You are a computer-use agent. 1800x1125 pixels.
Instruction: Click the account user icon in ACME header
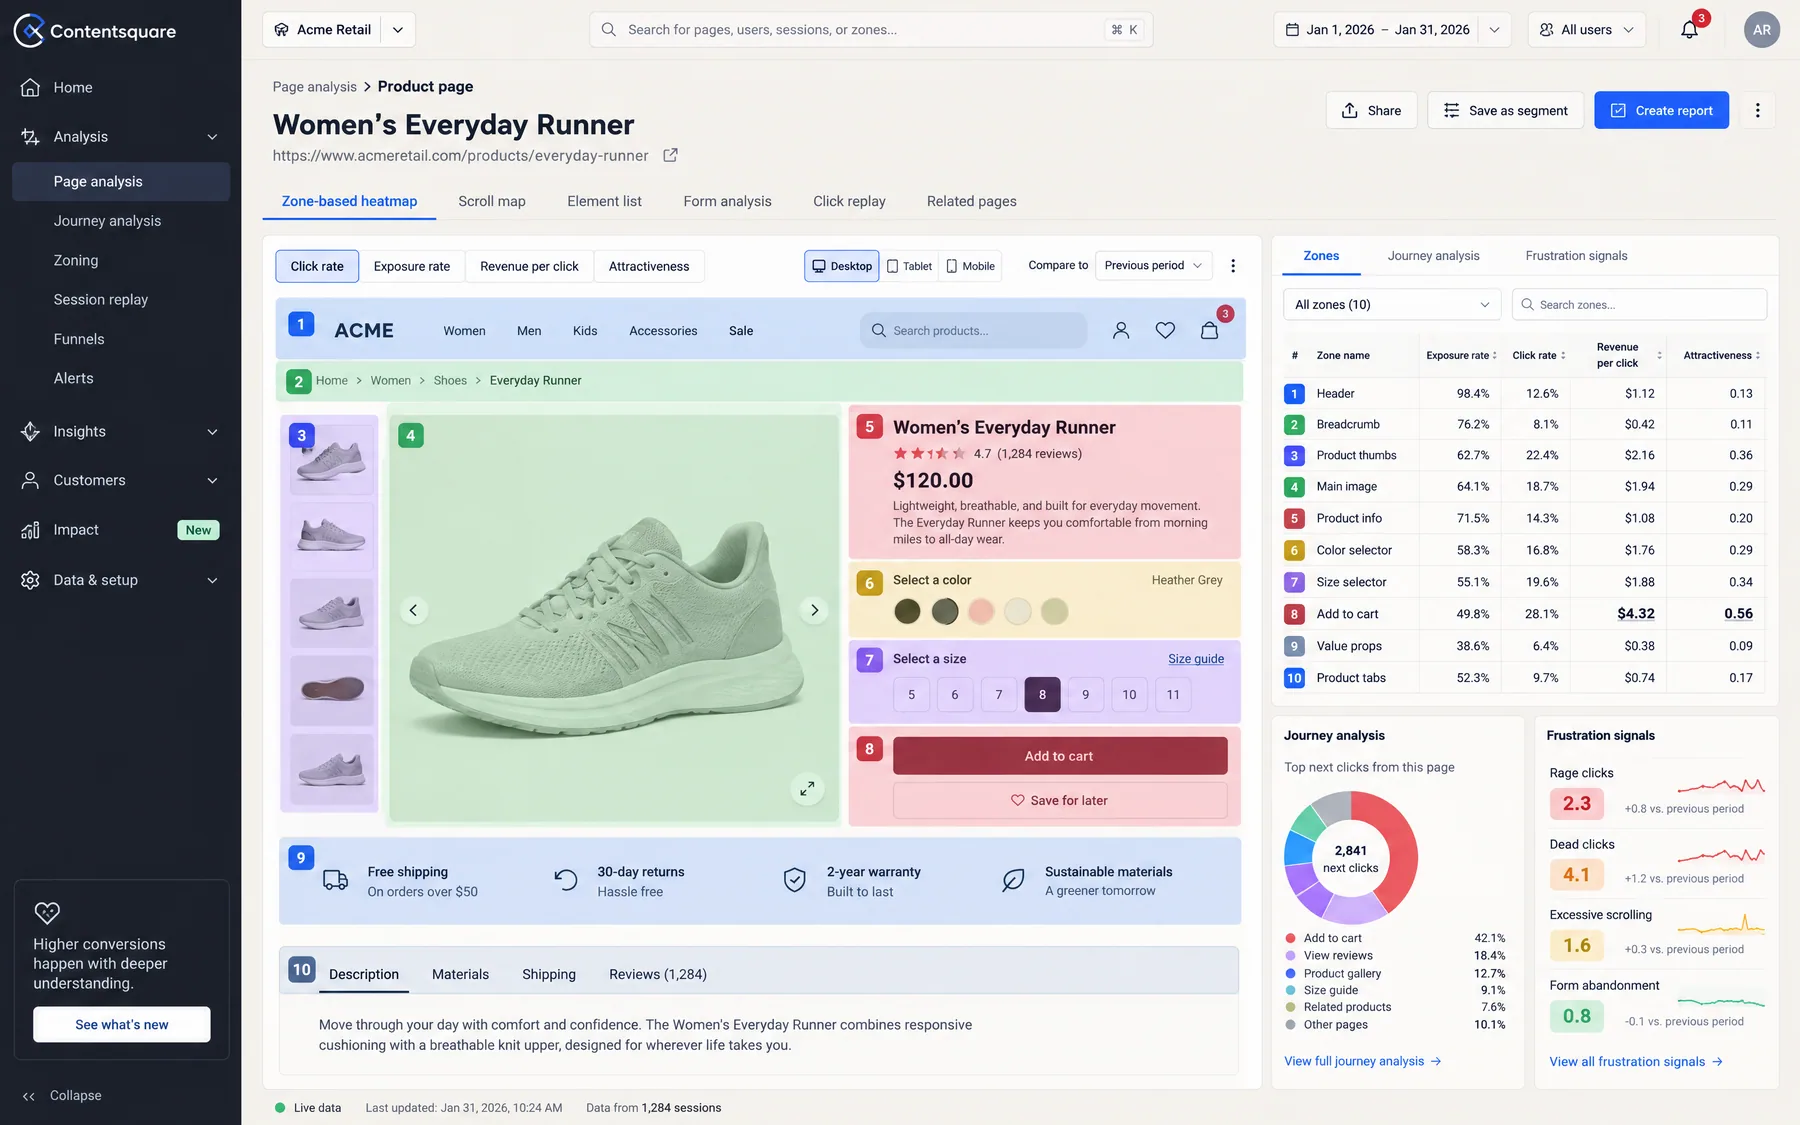click(1121, 330)
